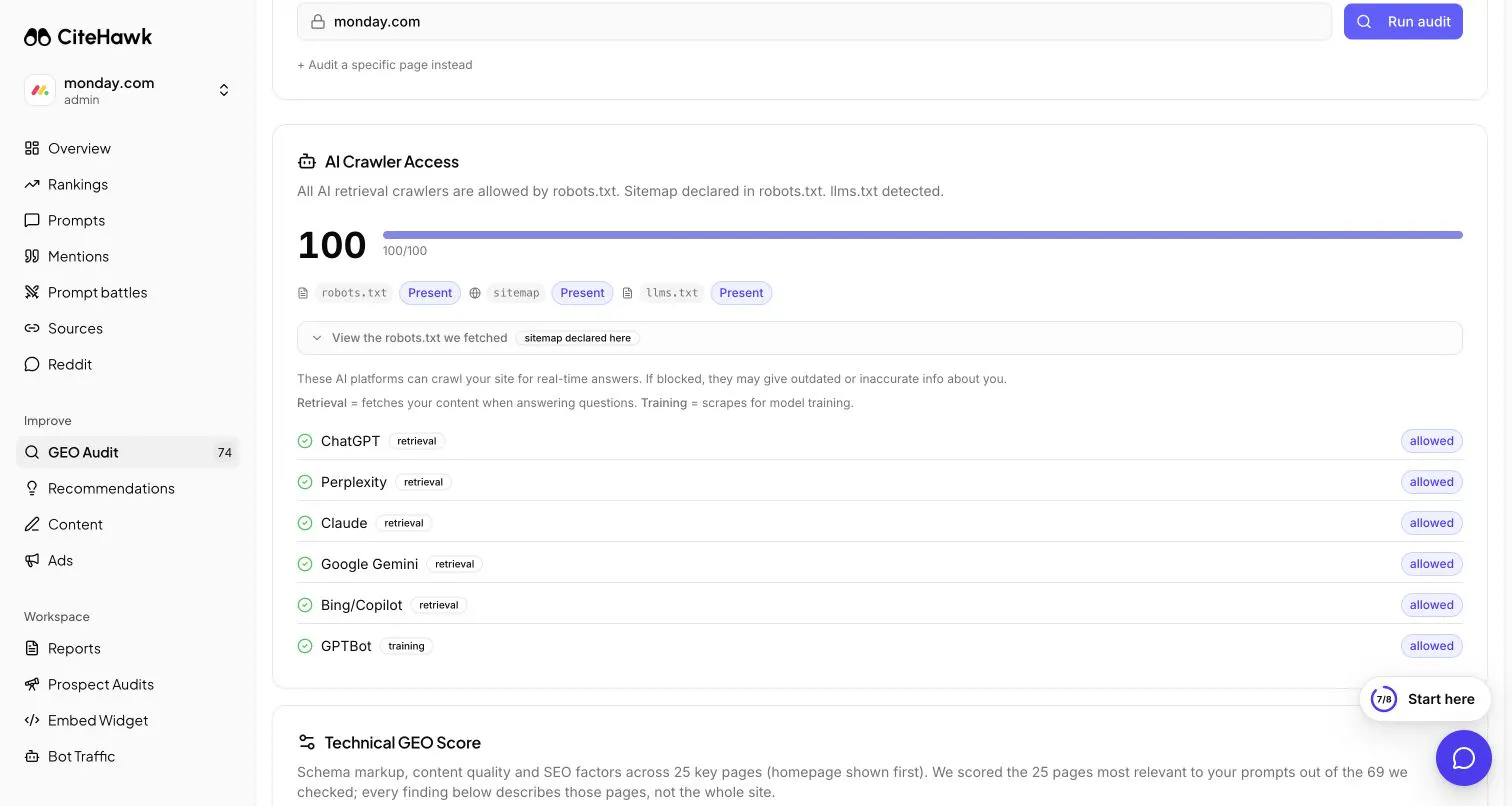Click the Mentions quote icon
This screenshot has width=1512, height=806.
[32, 256]
